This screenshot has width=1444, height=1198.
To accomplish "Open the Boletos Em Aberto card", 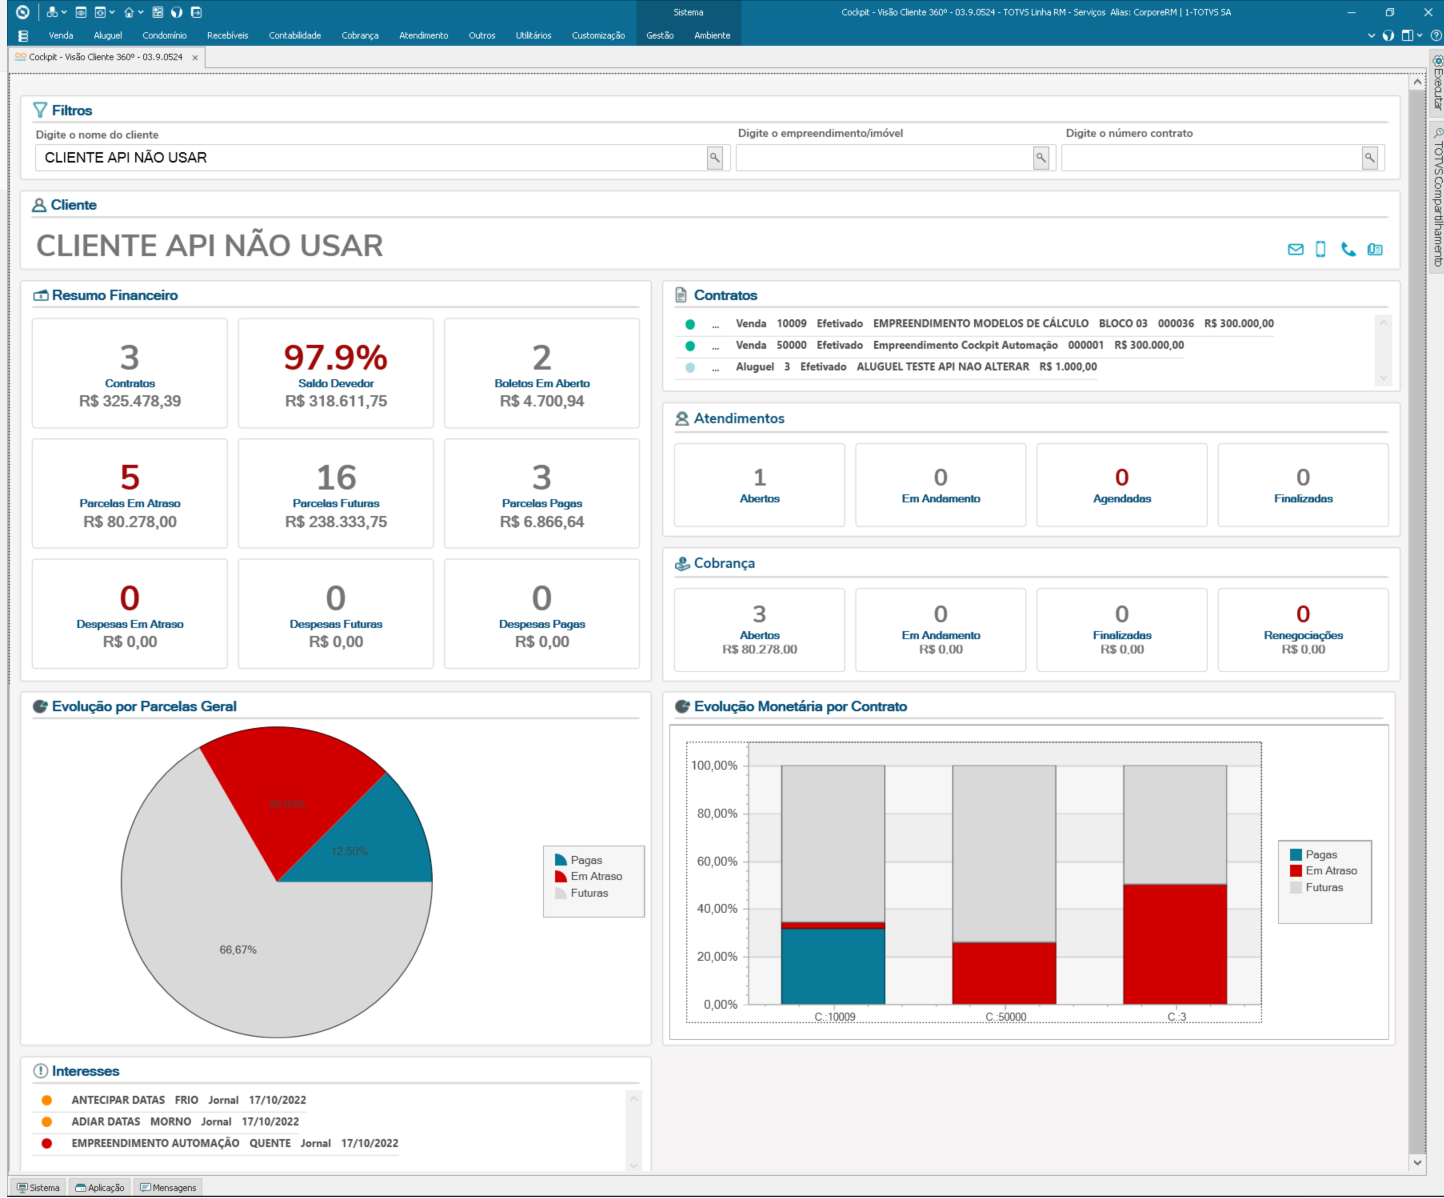I will (x=542, y=373).
